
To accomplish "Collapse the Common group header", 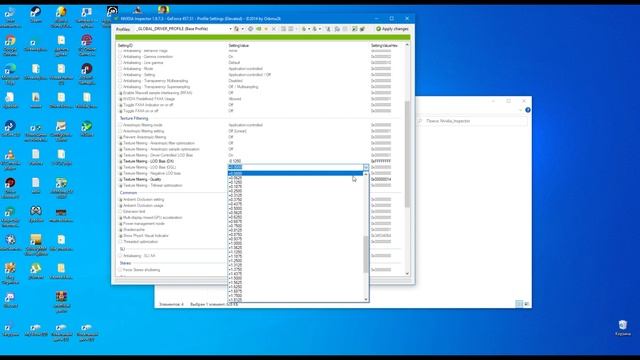I will pos(128,193).
